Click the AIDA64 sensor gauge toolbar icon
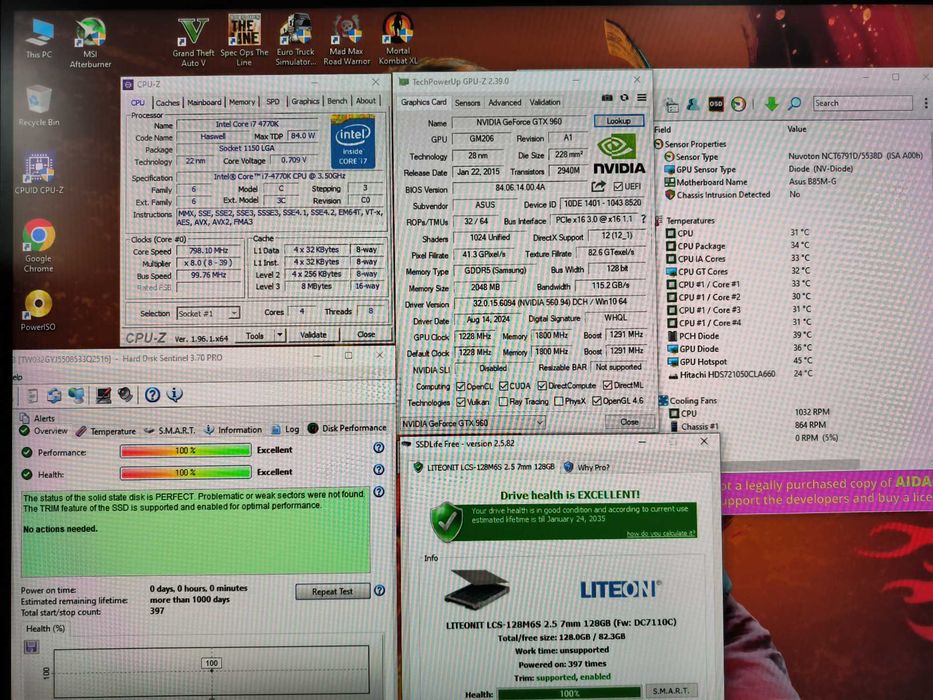 click(738, 104)
